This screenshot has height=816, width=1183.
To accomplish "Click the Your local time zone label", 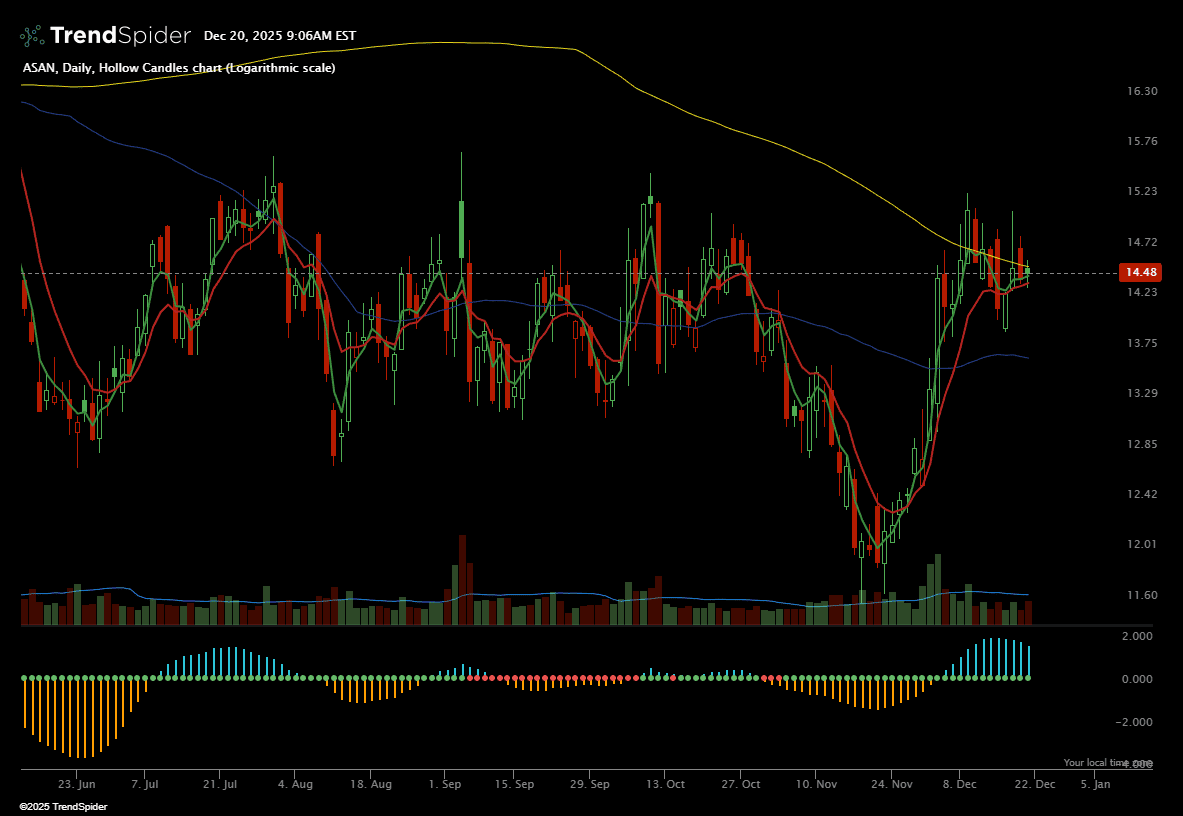I will [x=1106, y=762].
